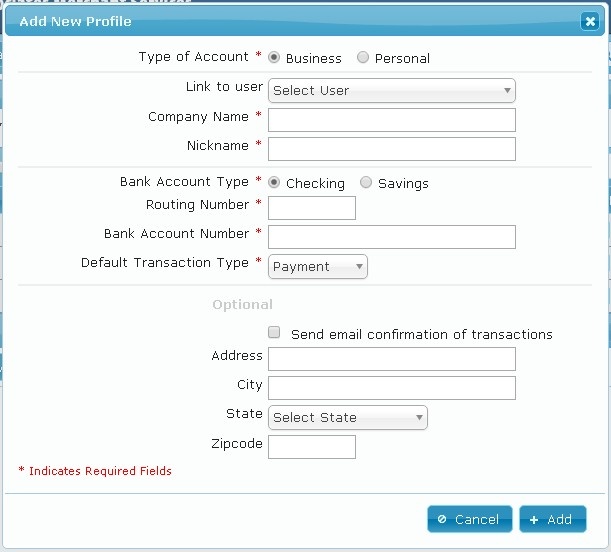Focus the Nickname input field
This screenshot has height=552, width=611.
point(392,149)
